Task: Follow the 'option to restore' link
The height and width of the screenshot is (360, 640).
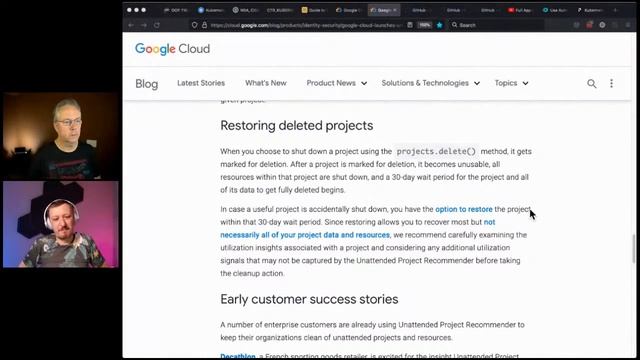Action: pos(464,209)
